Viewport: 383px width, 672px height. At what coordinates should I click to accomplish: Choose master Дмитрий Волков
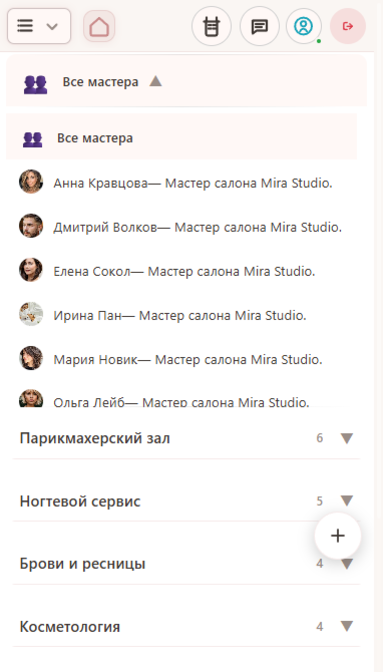(x=181, y=227)
